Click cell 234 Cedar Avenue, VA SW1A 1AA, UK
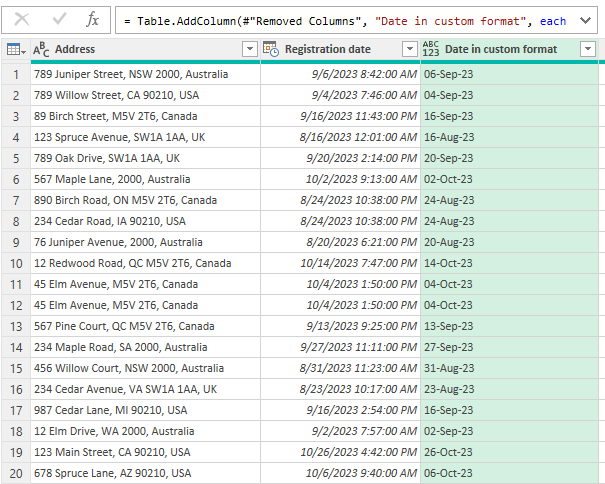 click(x=145, y=389)
